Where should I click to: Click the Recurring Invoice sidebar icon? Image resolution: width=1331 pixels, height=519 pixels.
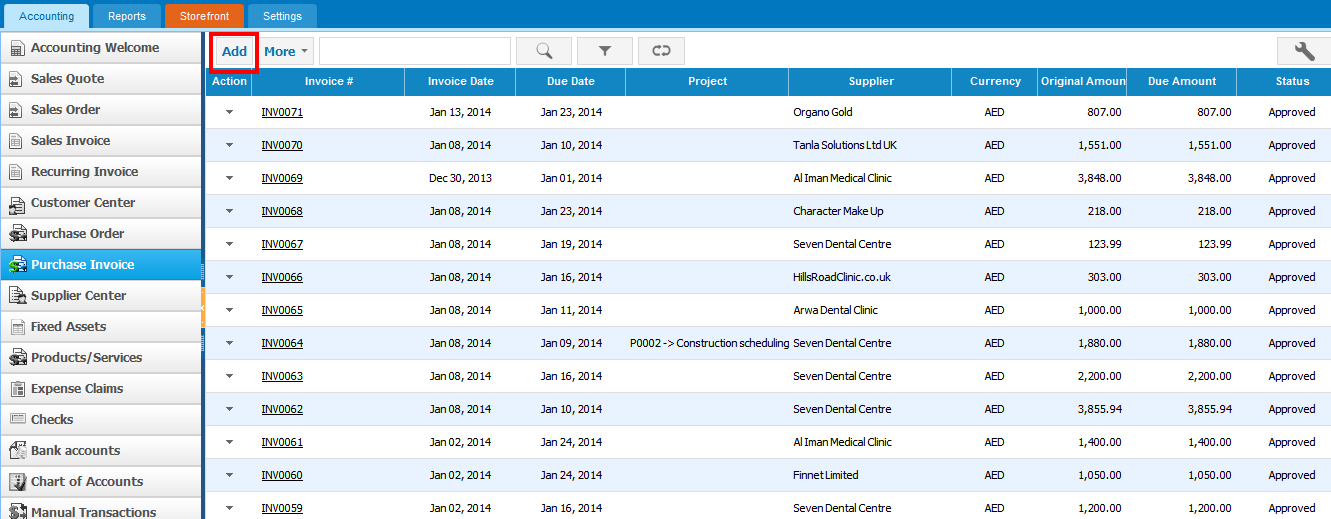click(x=16, y=172)
